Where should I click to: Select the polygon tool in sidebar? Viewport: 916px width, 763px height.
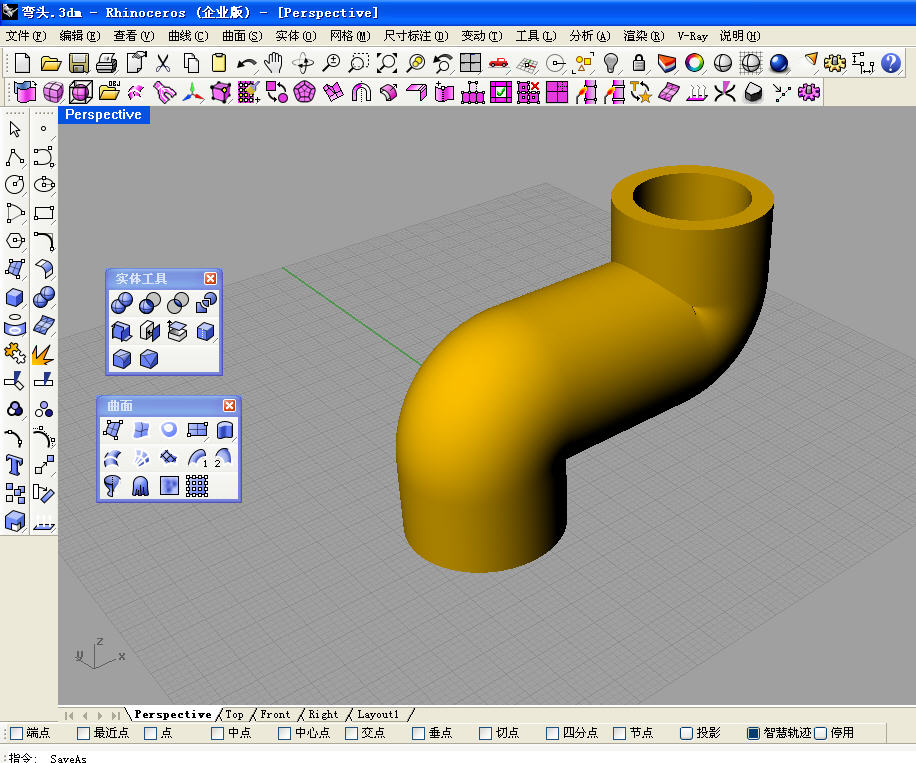pyautogui.click(x=15, y=241)
